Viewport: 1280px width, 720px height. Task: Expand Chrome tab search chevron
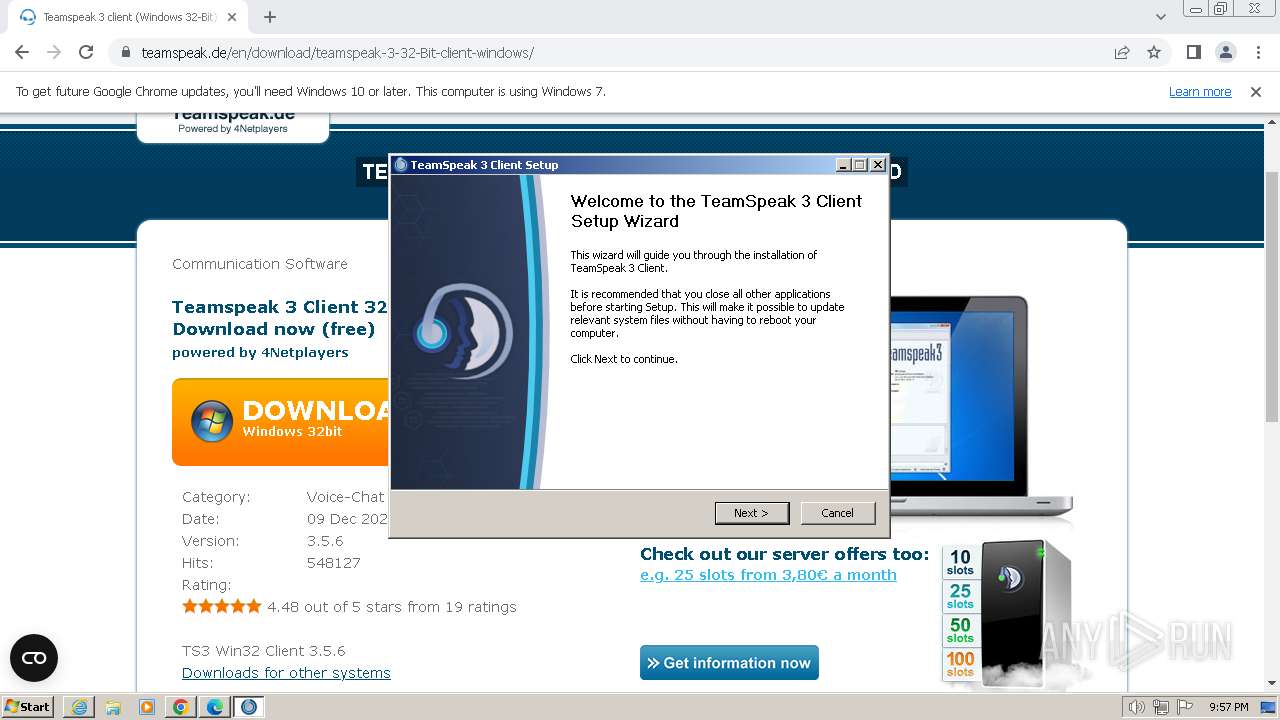1160,17
